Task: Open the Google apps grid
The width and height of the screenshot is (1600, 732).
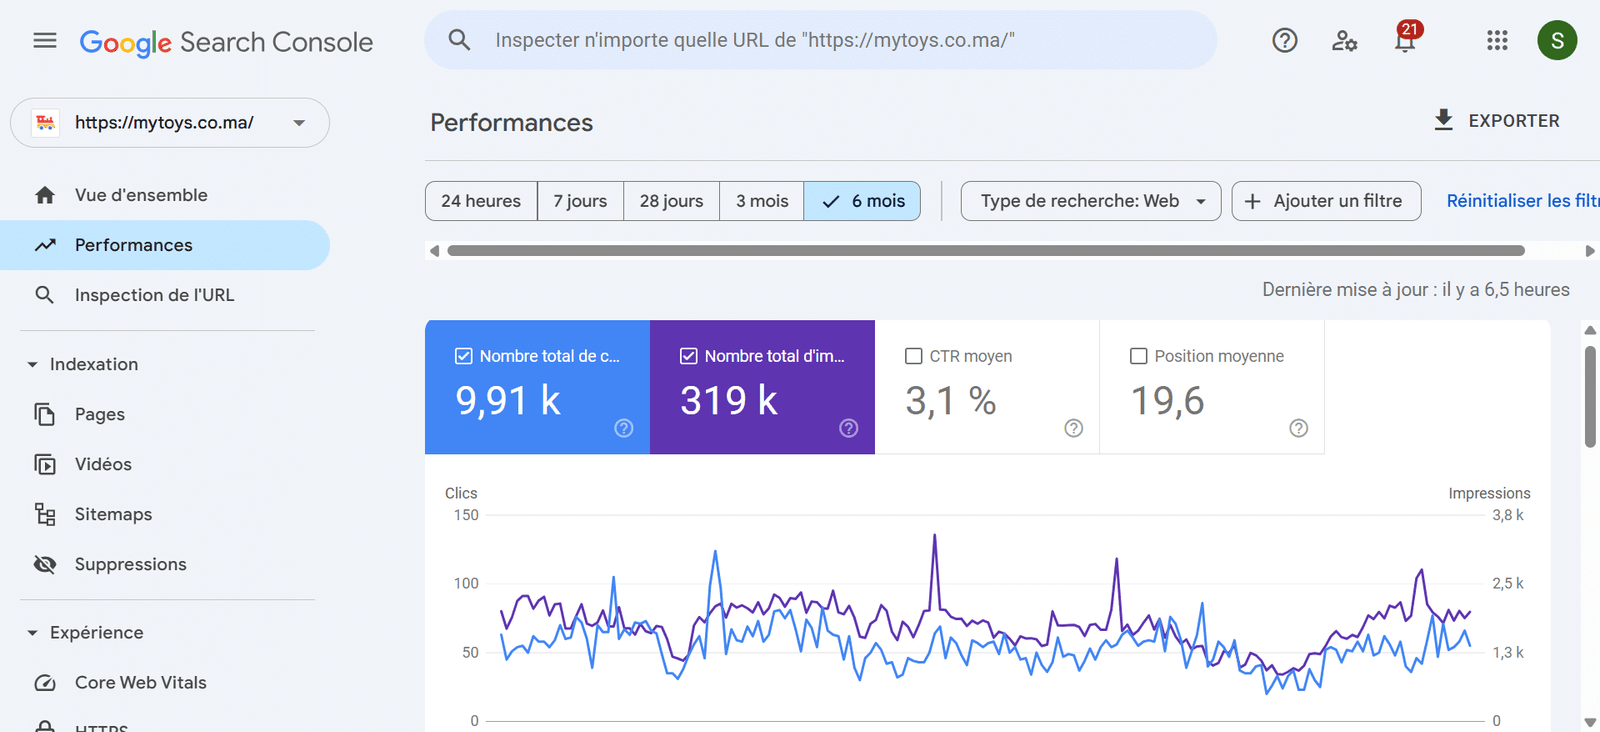Action: (1497, 40)
